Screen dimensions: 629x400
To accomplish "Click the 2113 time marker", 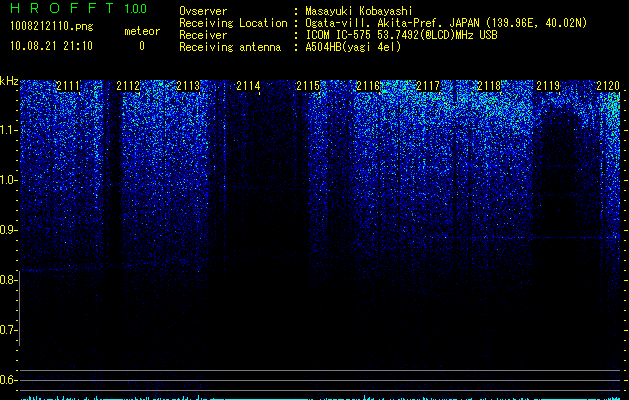I will pos(188,86).
